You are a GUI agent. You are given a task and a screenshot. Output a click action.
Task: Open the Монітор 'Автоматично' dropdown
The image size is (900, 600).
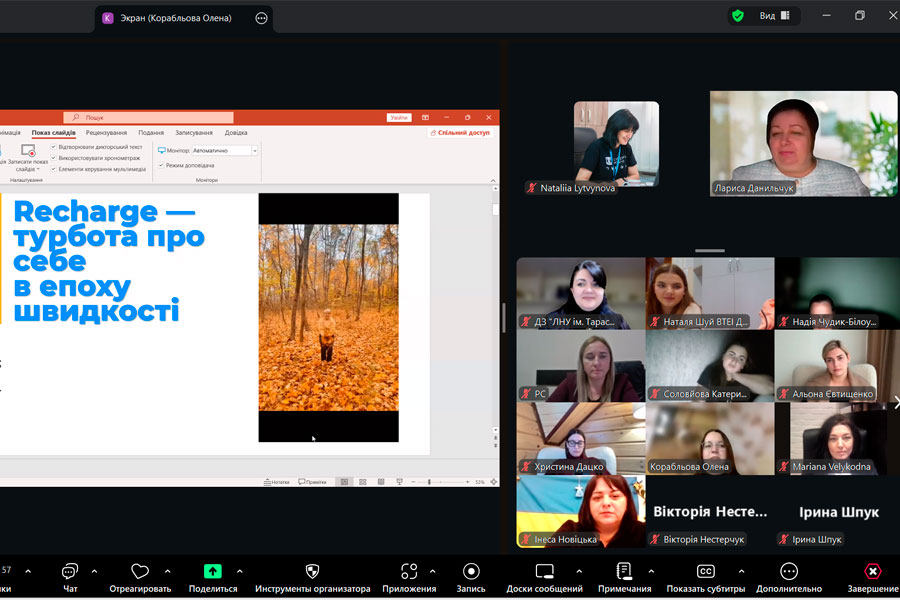255,150
